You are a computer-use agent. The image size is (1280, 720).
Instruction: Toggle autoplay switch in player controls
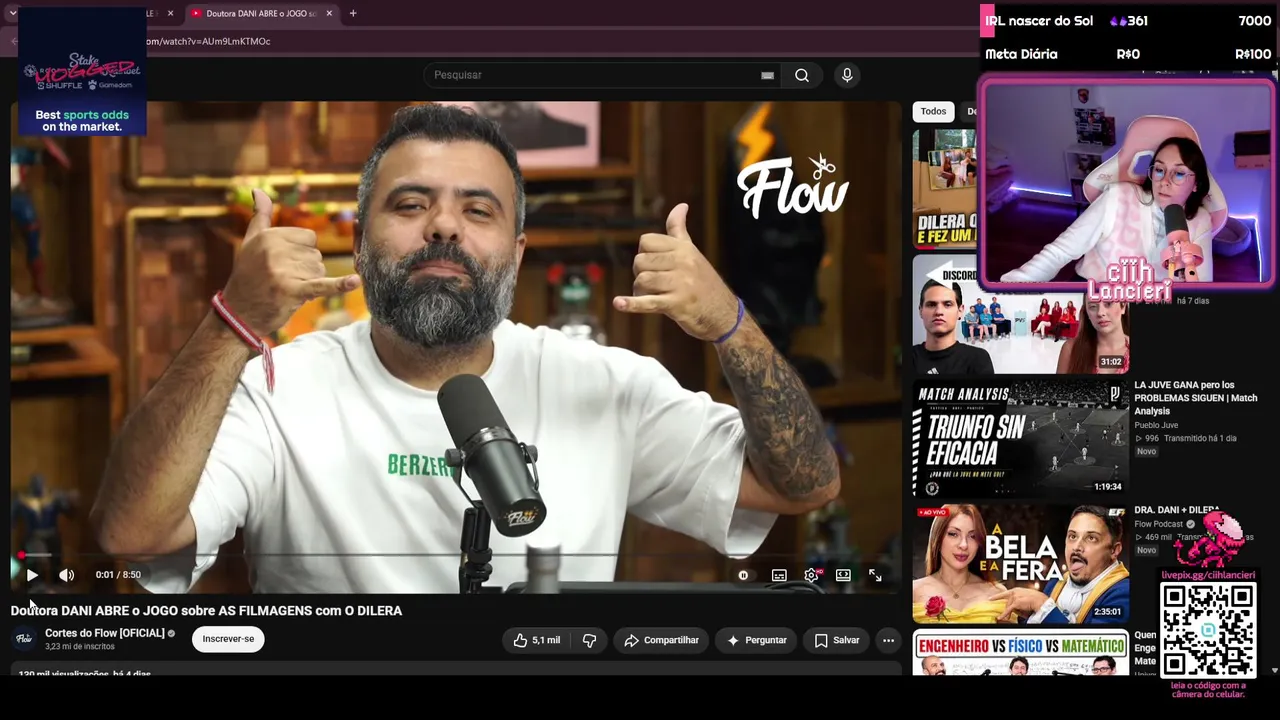[x=743, y=575]
